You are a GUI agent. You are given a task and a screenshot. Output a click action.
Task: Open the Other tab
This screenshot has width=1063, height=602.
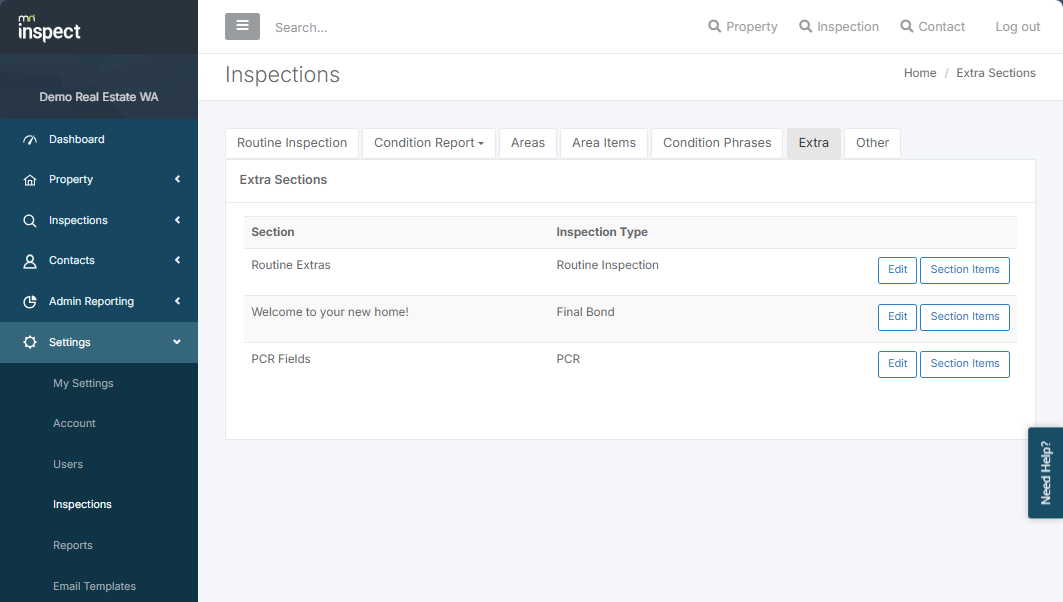(872, 143)
